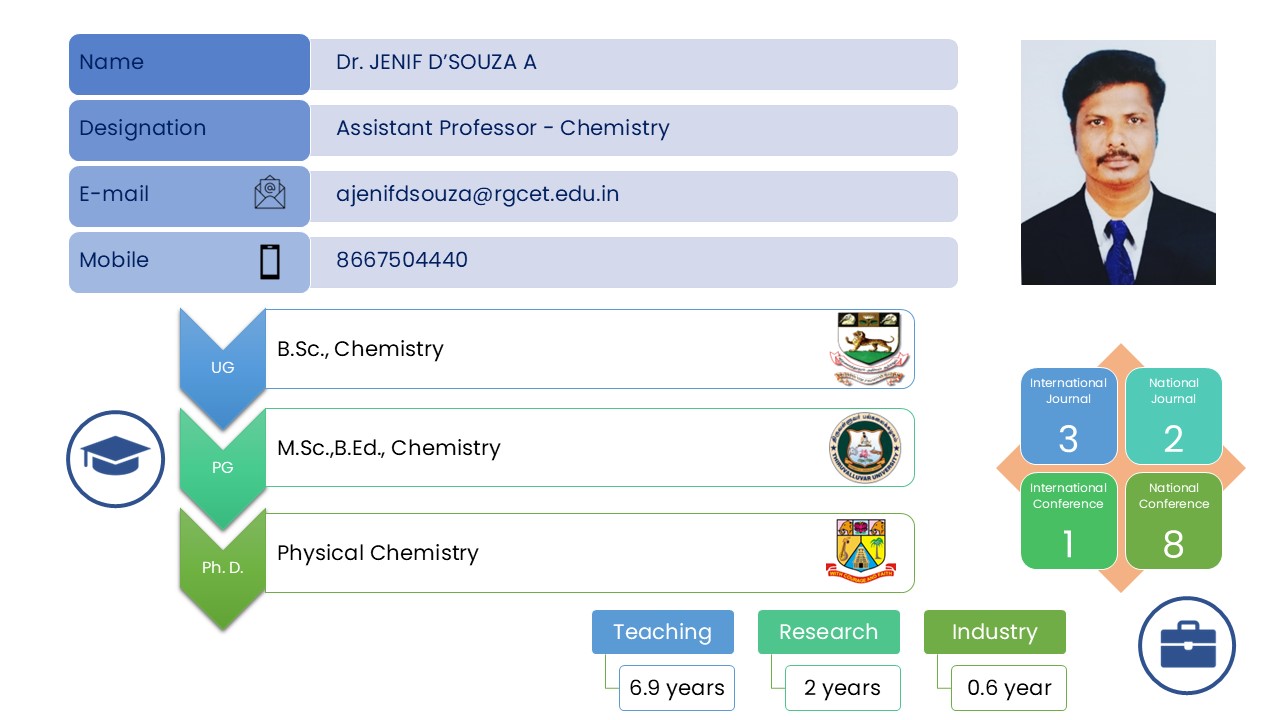Click the National Journal tile

tap(1173, 416)
